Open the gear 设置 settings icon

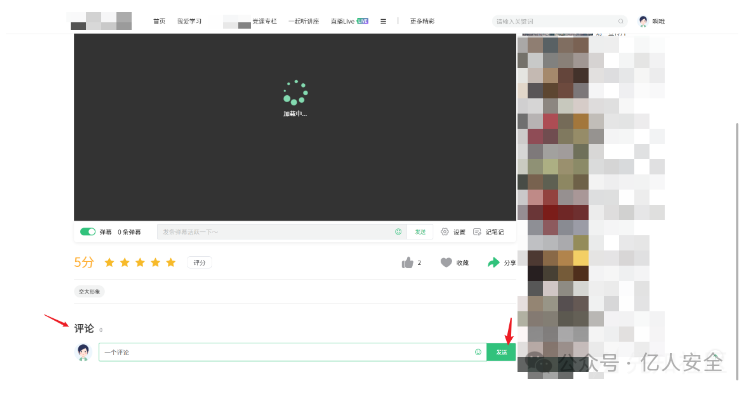[444, 232]
